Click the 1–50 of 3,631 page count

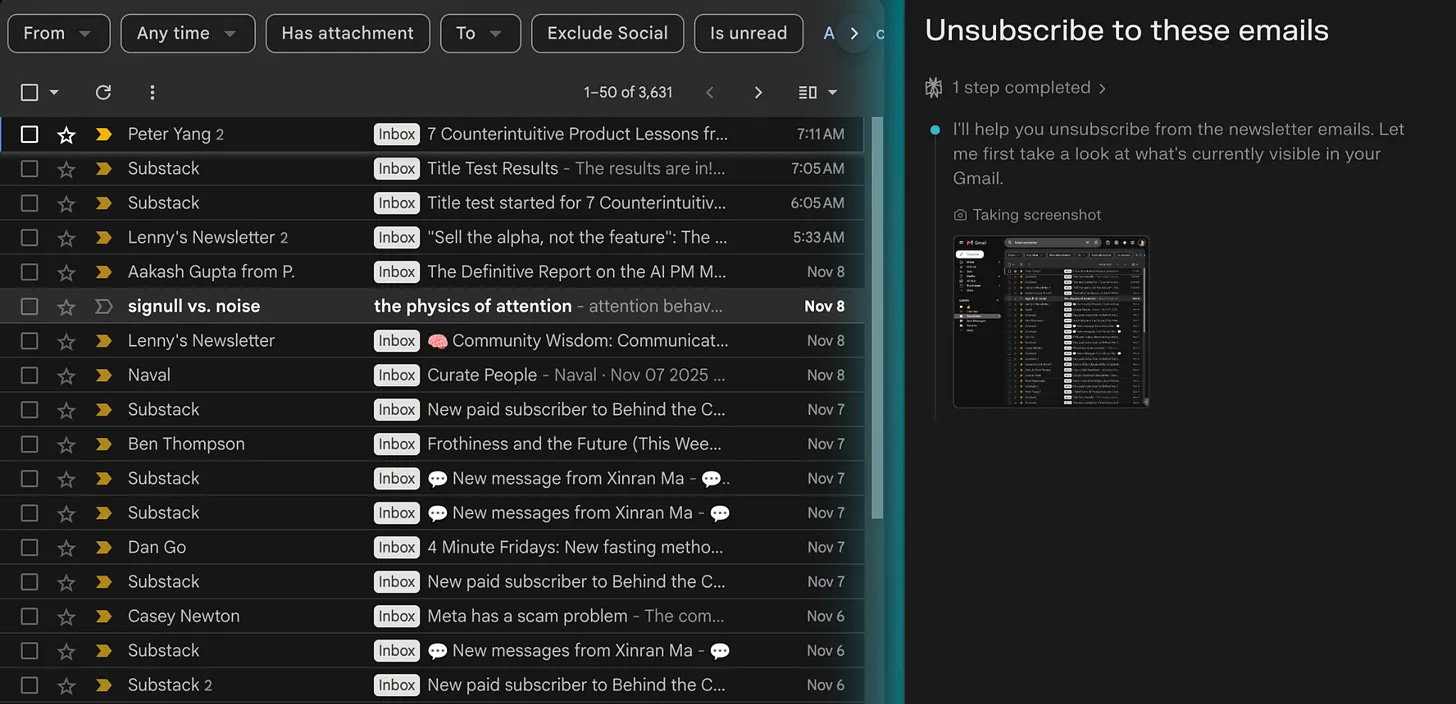pyautogui.click(x=628, y=92)
